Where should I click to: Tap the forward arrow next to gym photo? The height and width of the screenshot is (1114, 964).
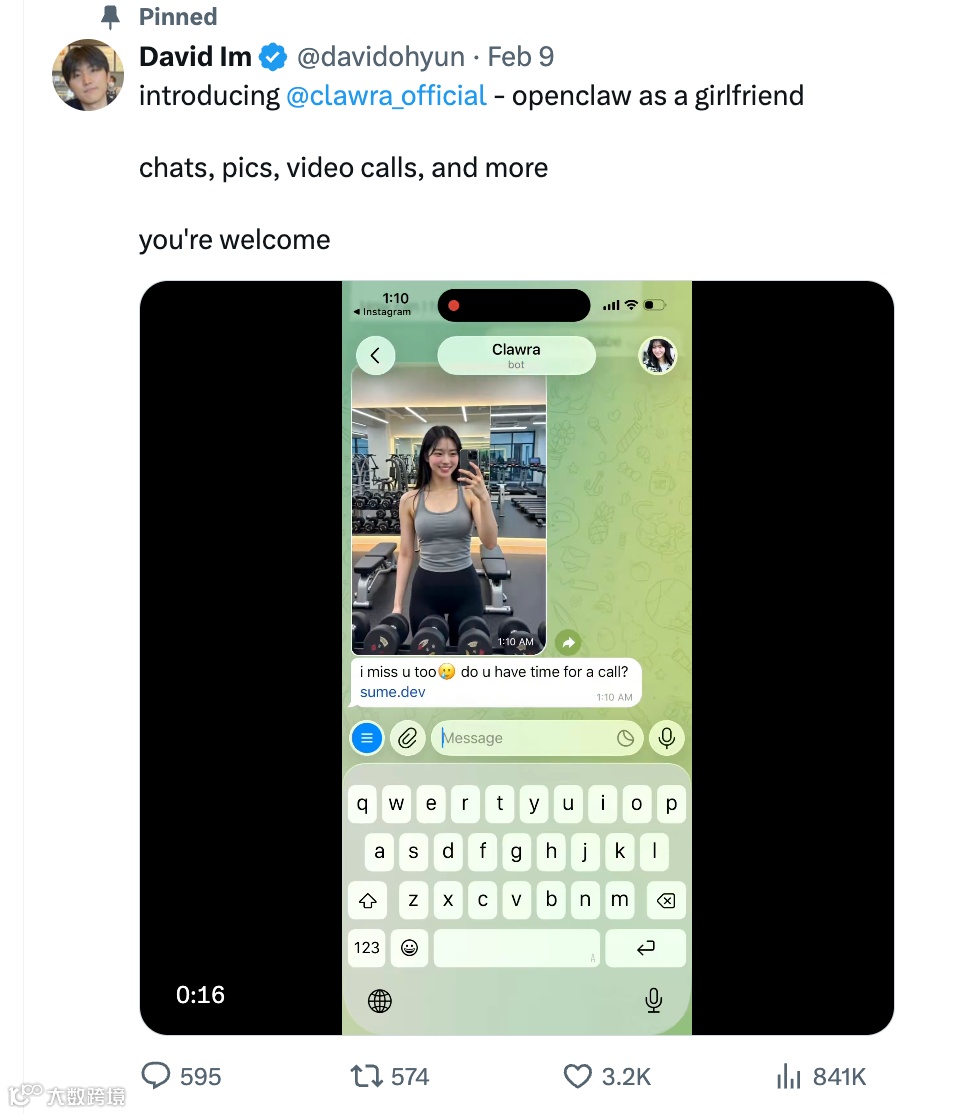click(x=568, y=643)
